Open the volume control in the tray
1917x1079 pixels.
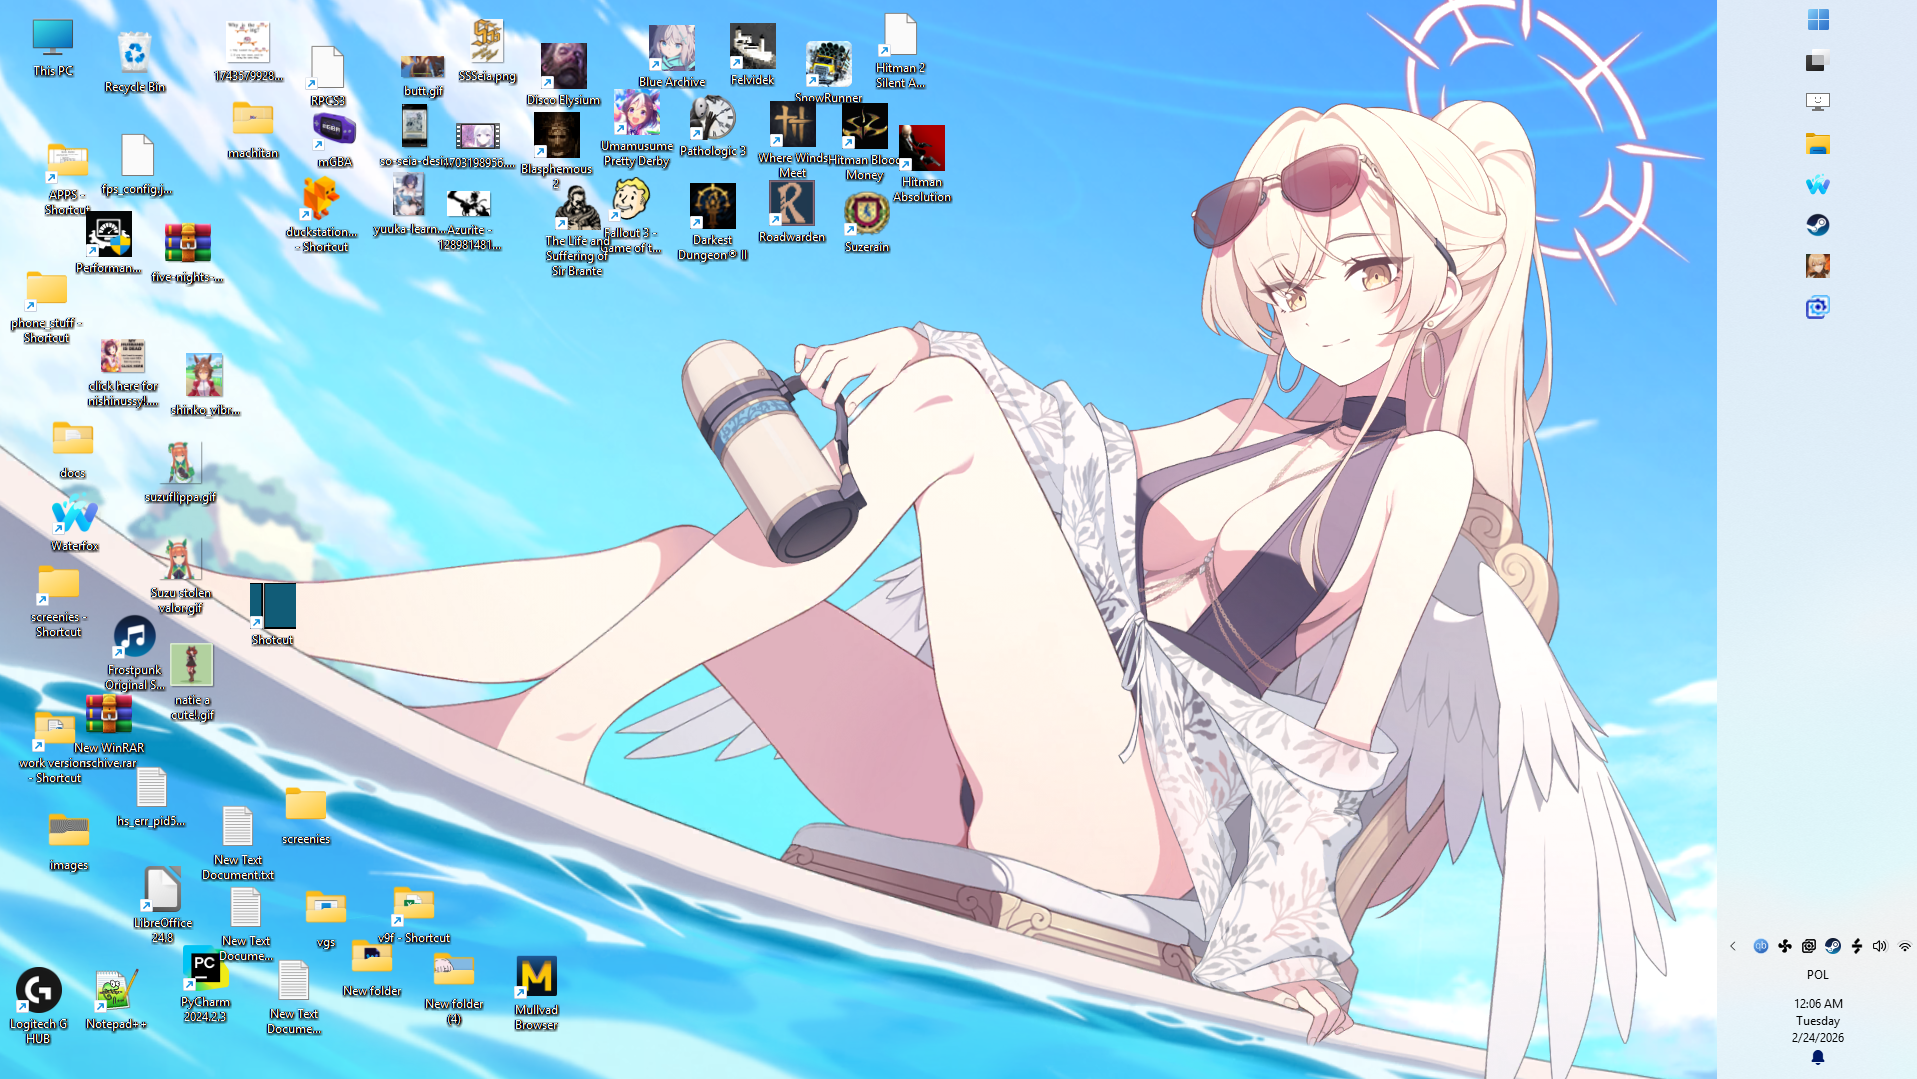(1880, 946)
